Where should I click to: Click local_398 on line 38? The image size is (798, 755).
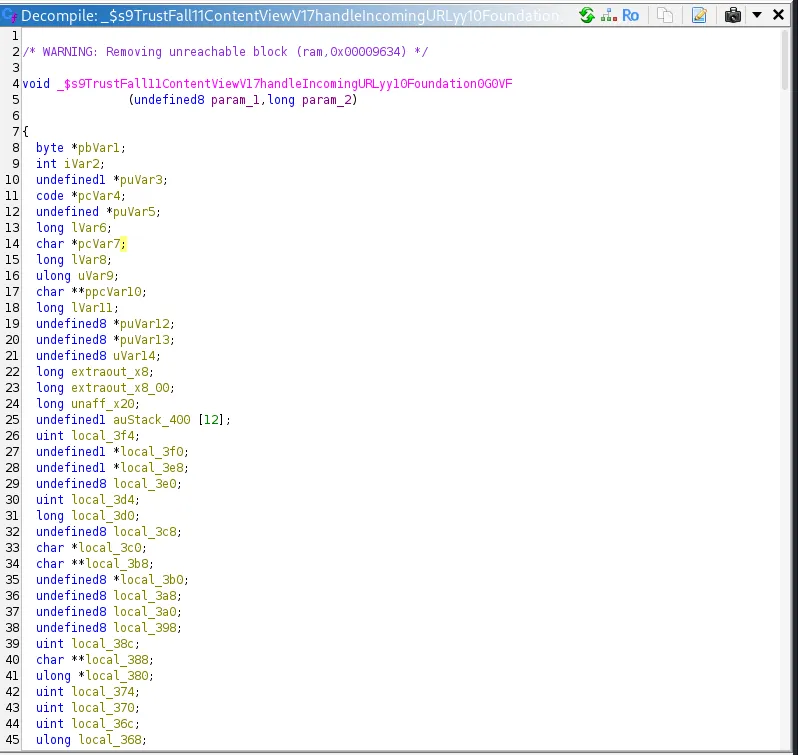[144, 628]
